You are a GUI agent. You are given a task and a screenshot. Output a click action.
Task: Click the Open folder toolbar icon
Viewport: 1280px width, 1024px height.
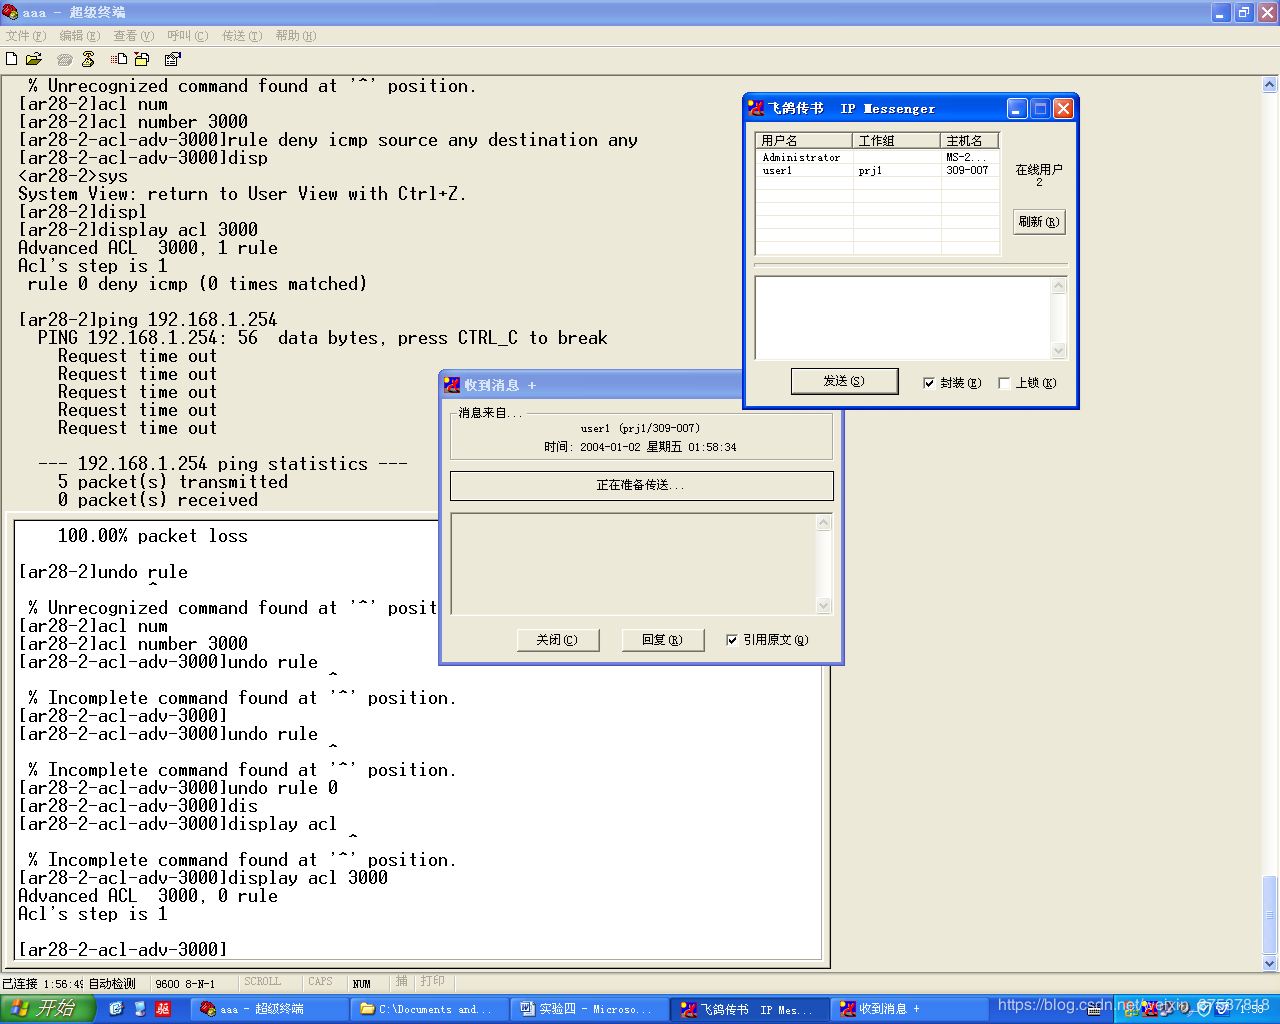34,59
